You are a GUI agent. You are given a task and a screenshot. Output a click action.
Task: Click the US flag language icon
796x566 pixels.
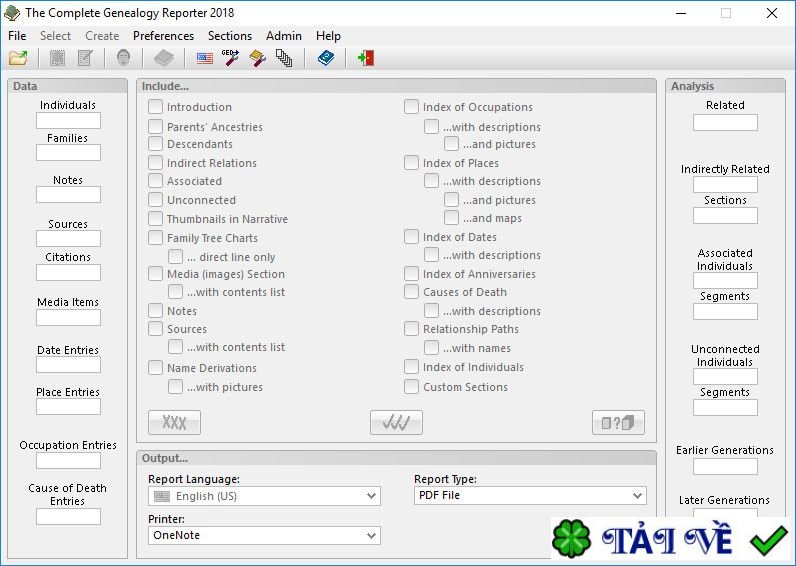[x=205, y=58]
